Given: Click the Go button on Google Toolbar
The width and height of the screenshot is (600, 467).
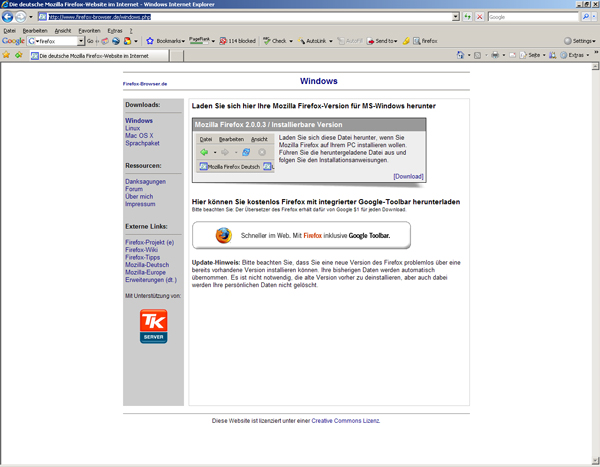Looking at the screenshot, I should click(90, 41).
